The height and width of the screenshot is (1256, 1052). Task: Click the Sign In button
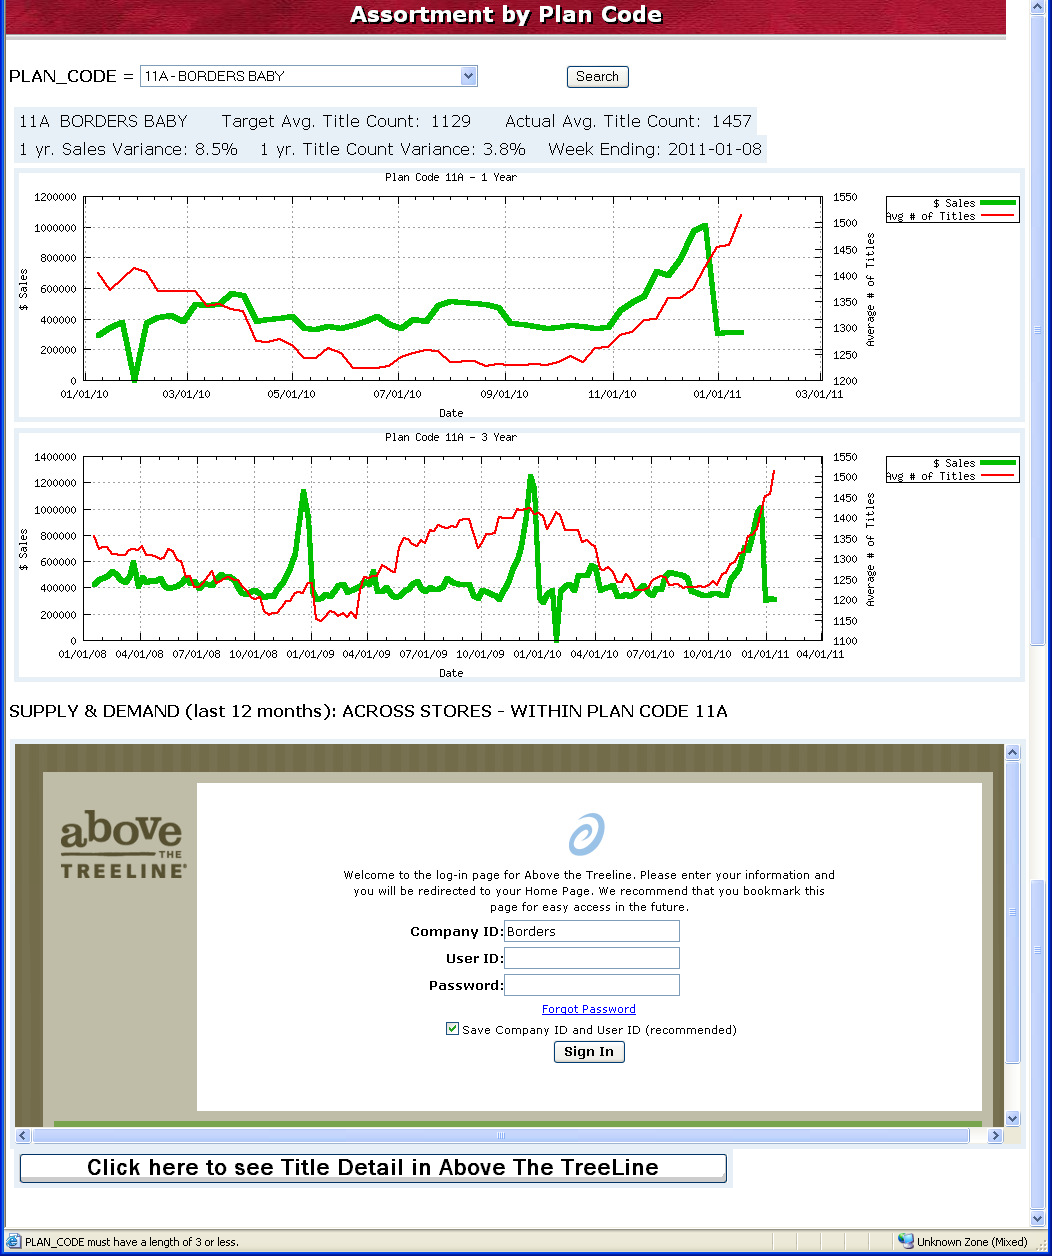click(x=589, y=1052)
